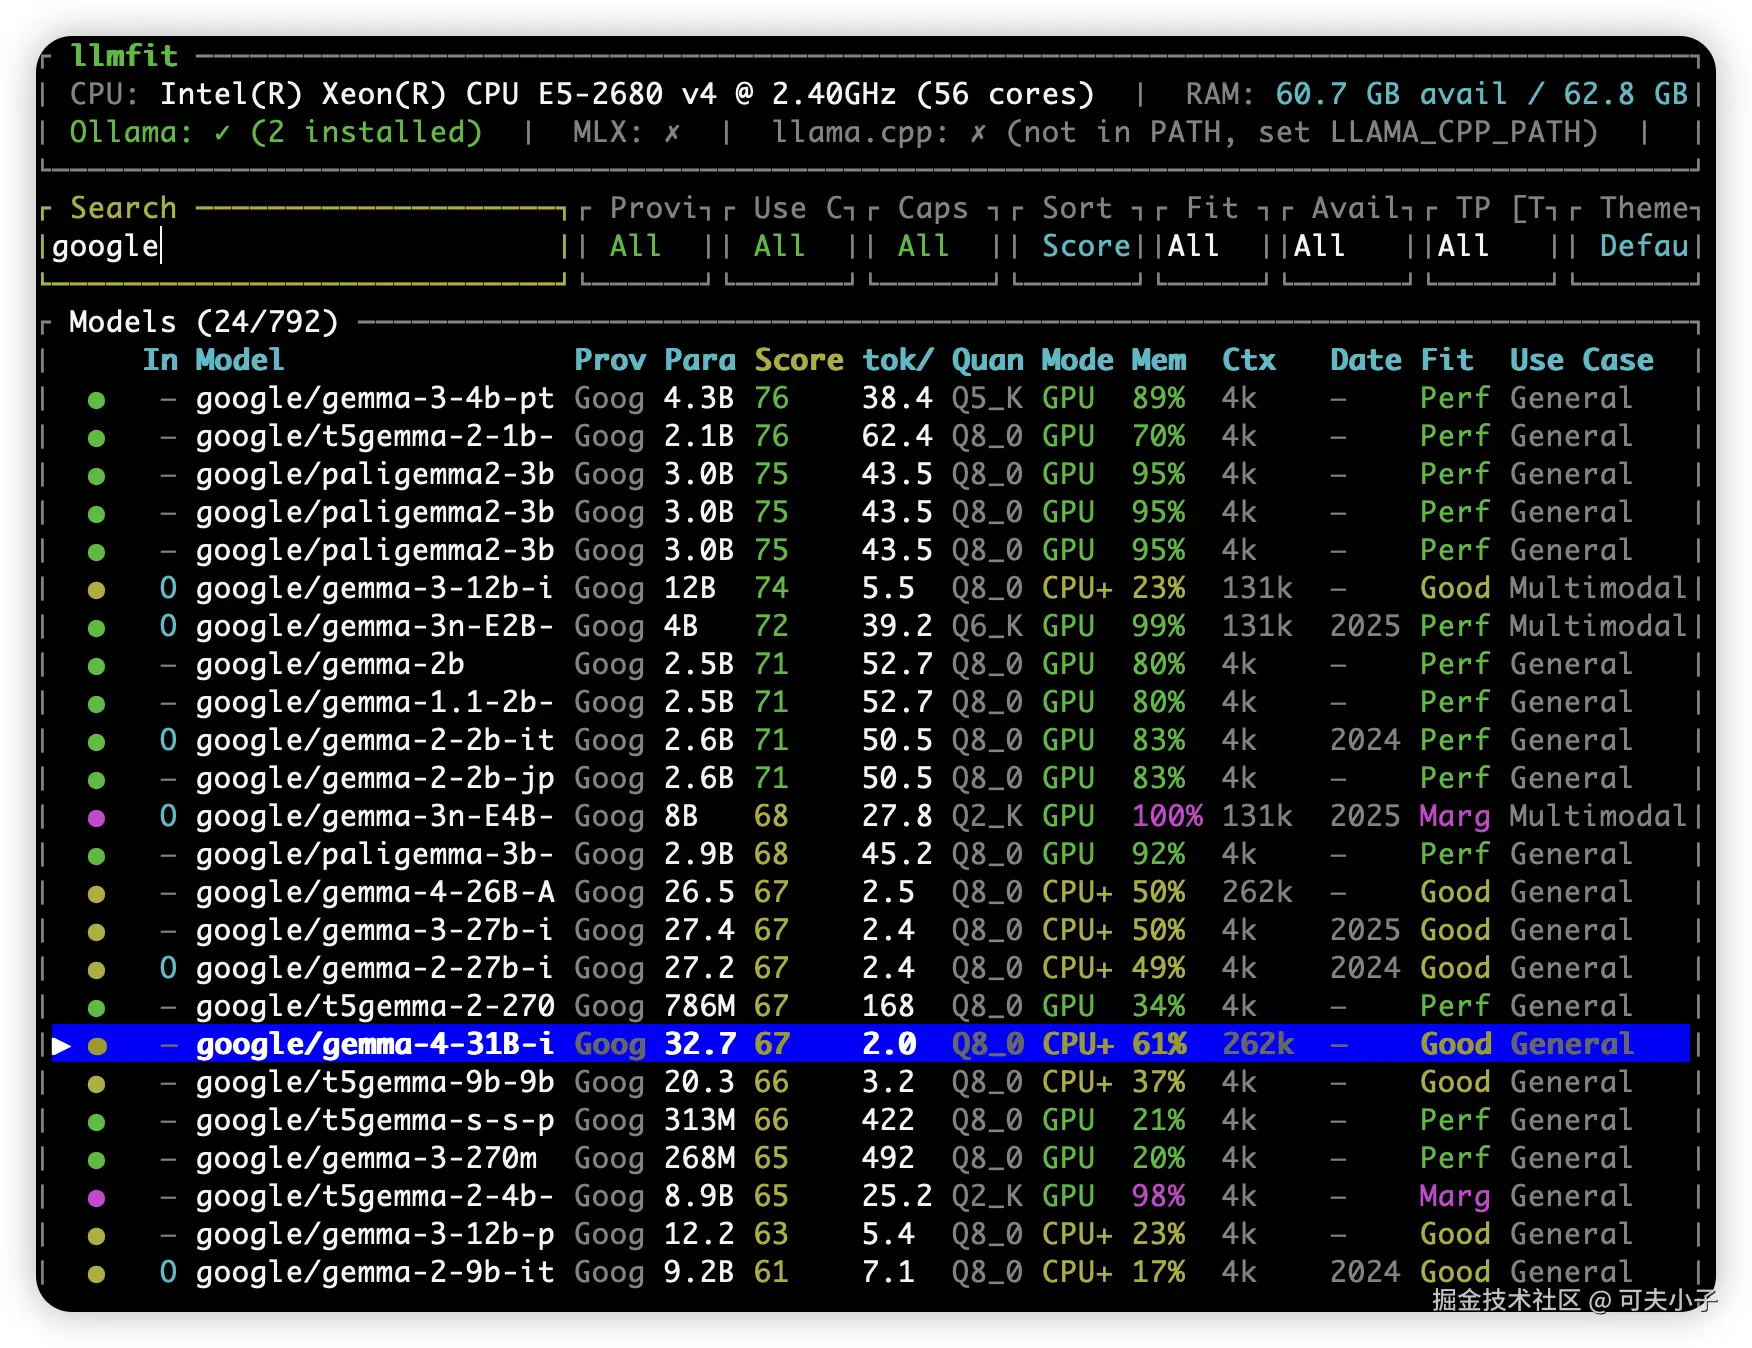Click the white selection arrow on the highlighted row
The image size is (1752, 1348).
[x=61, y=1046]
